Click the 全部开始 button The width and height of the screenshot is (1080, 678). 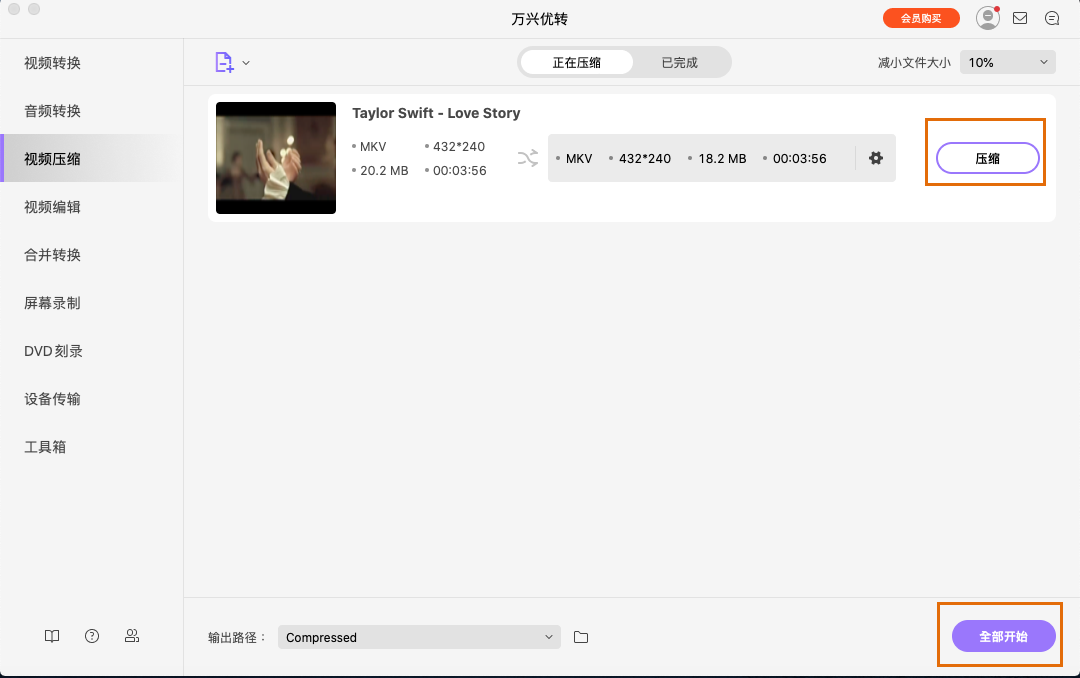pos(1000,636)
